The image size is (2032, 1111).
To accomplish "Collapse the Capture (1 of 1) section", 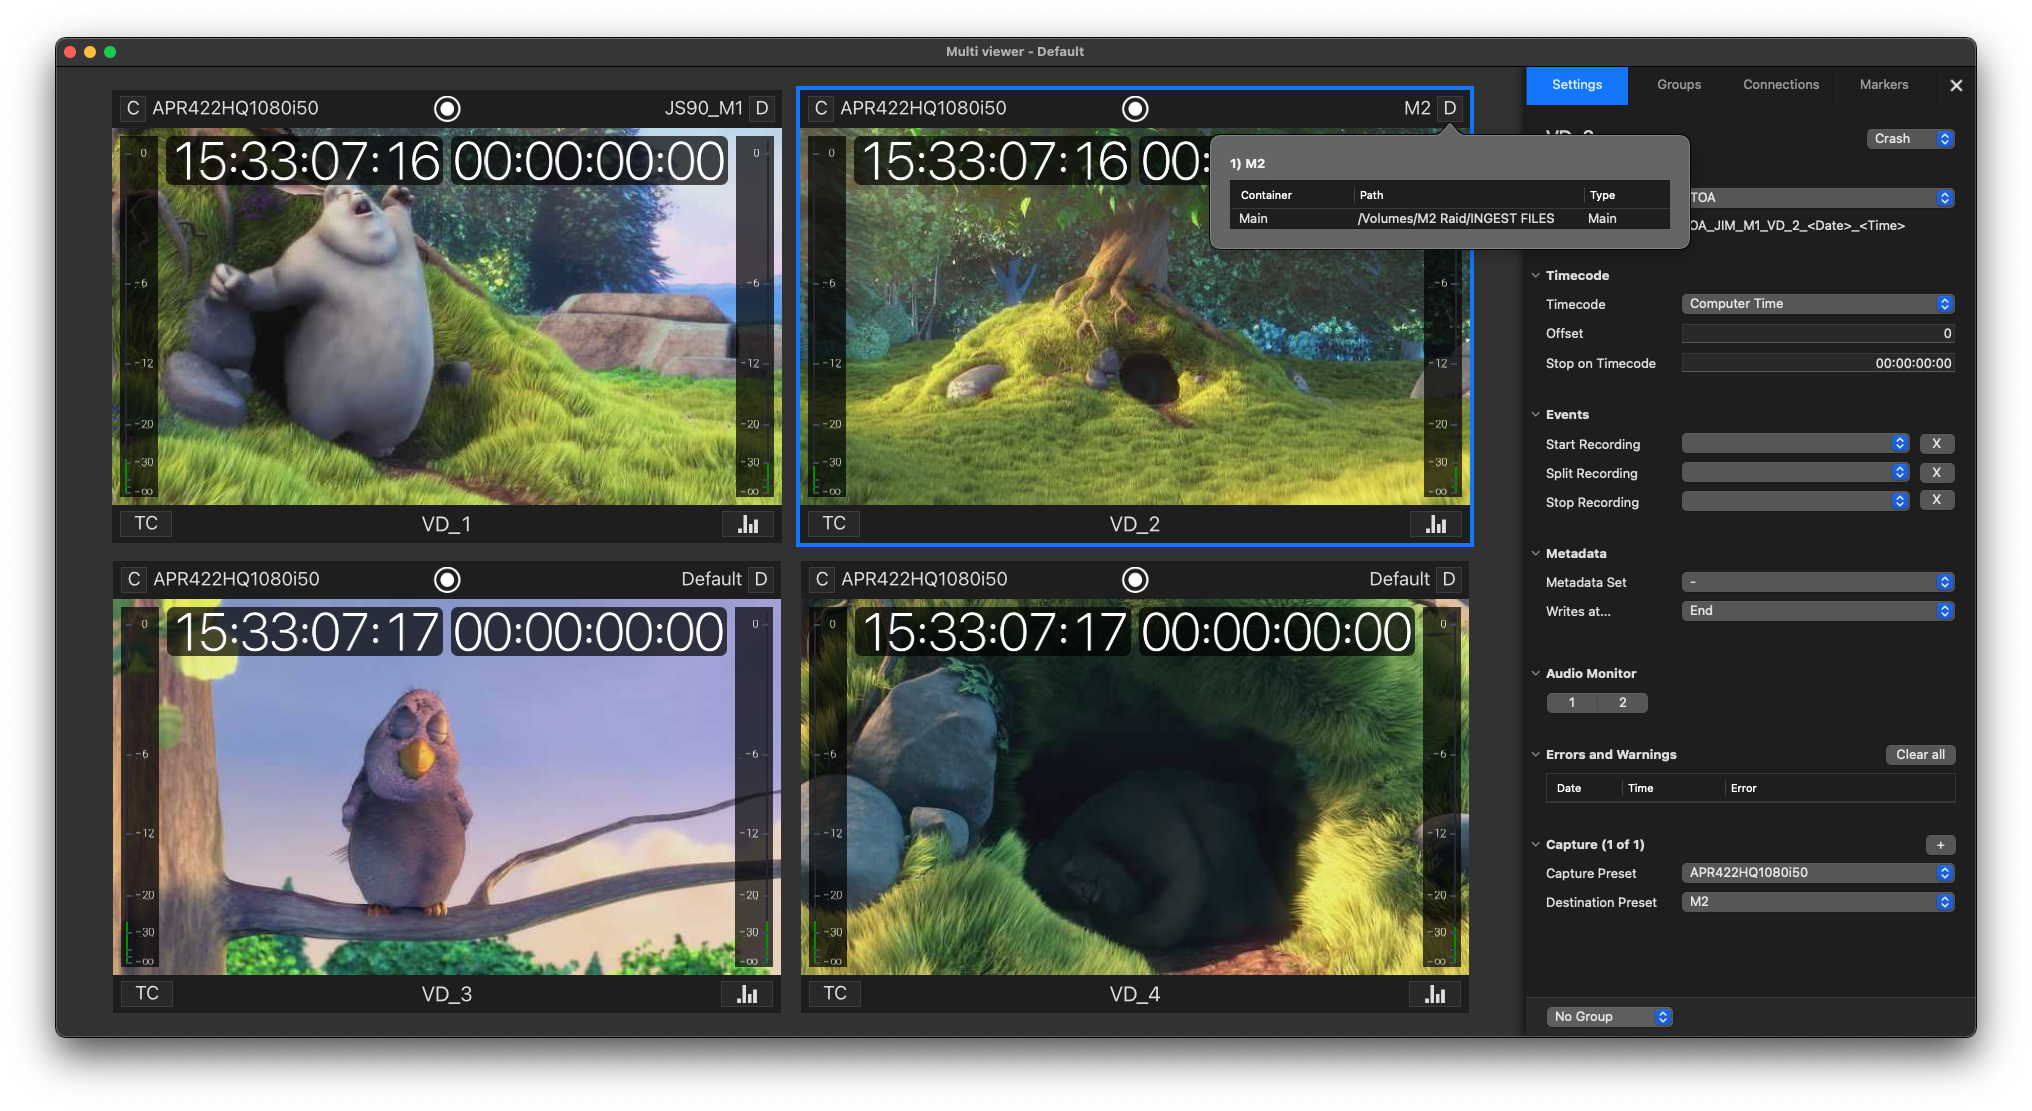I will coord(1536,844).
